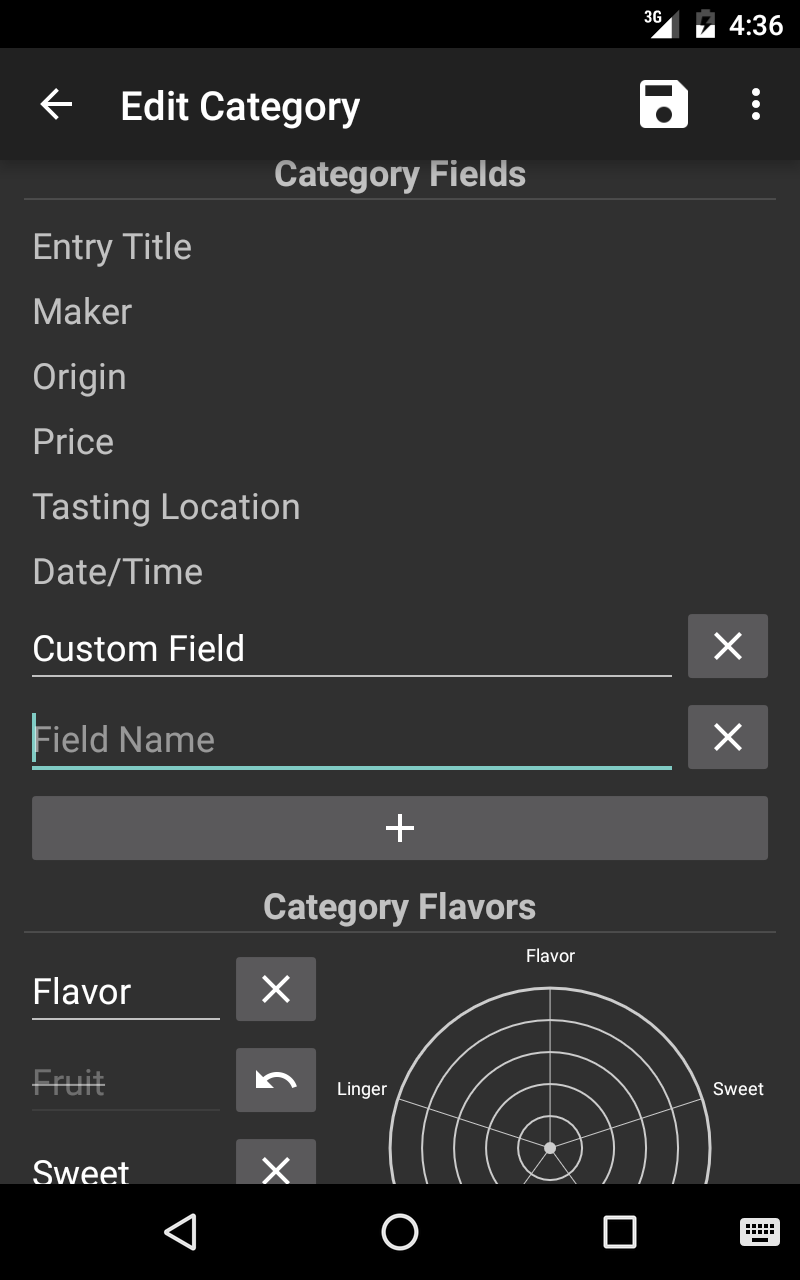800x1280 pixels.
Task: Tap the Date/Time field entry
Action: (118, 572)
